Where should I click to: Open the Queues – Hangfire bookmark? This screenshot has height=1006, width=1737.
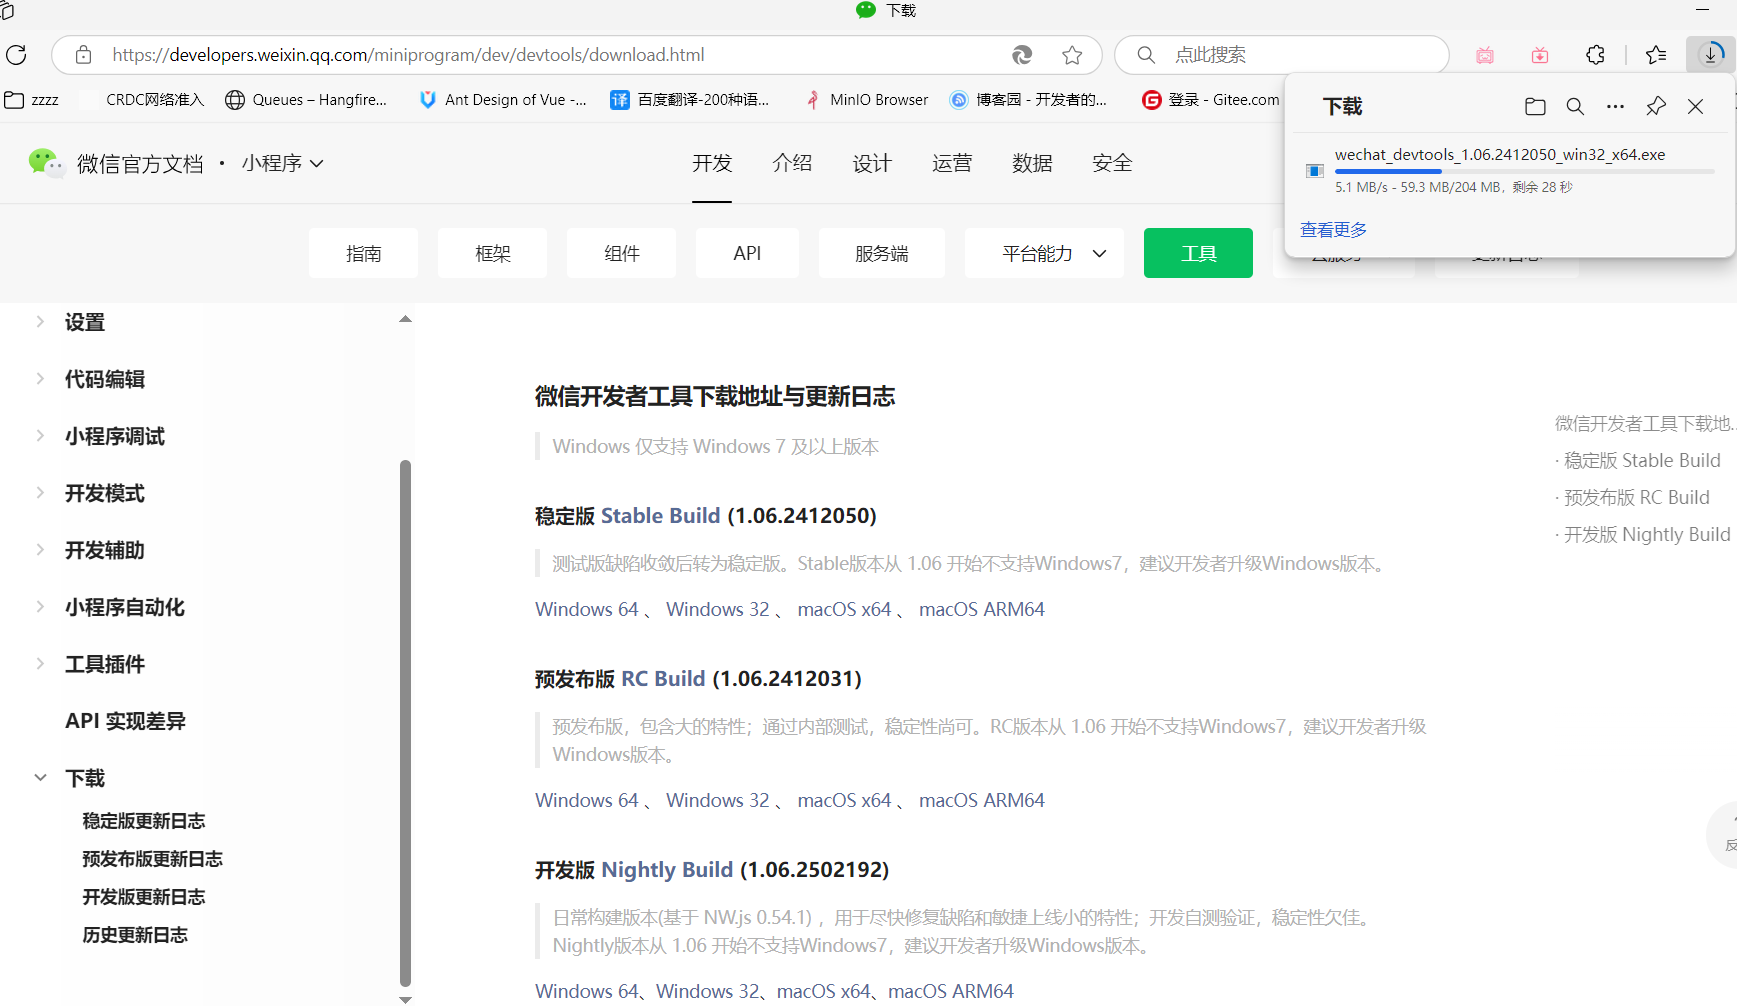[306, 100]
